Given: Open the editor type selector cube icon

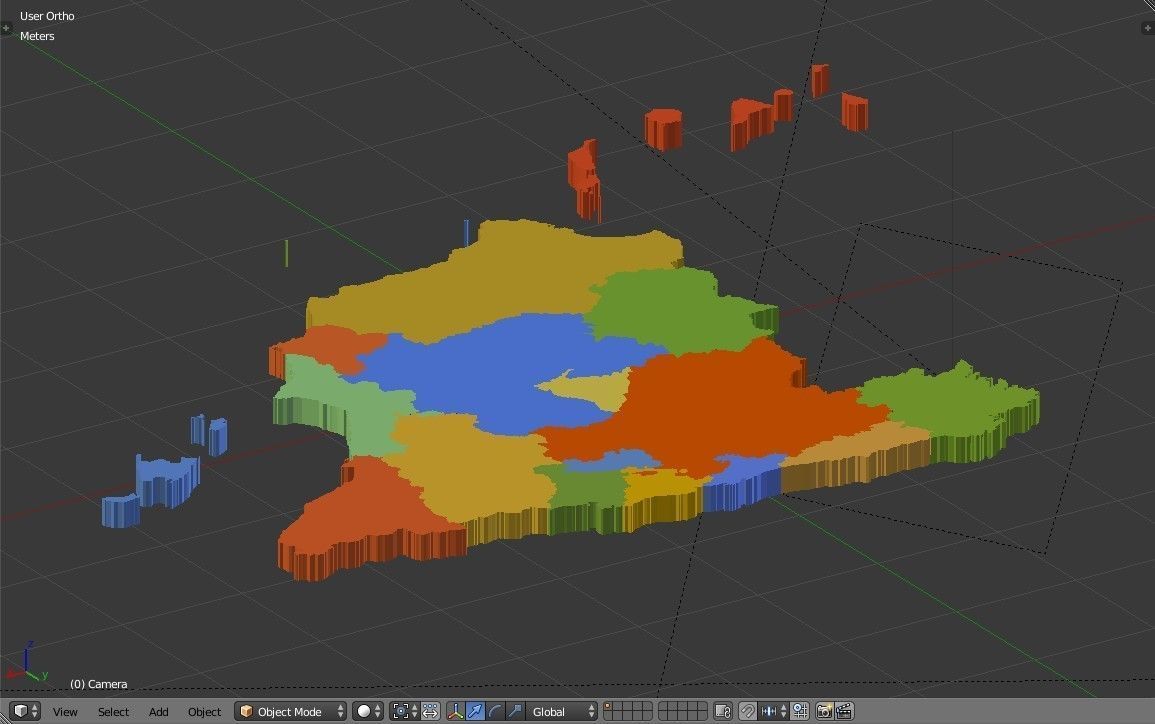Looking at the screenshot, I should [24, 711].
